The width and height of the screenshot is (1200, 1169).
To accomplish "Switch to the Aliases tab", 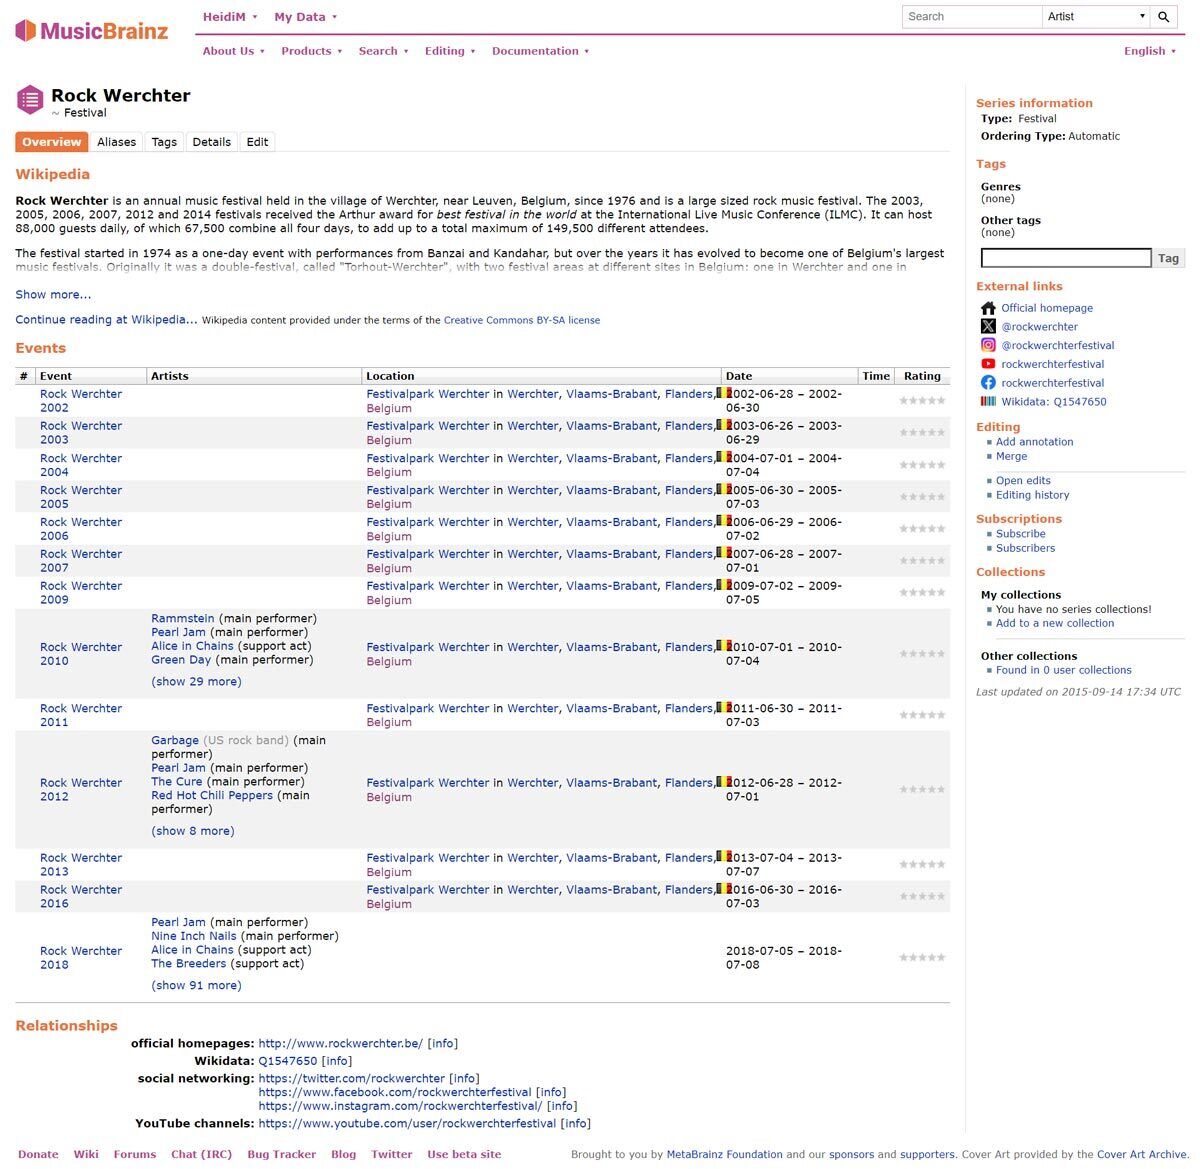I will tap(116, 142).
